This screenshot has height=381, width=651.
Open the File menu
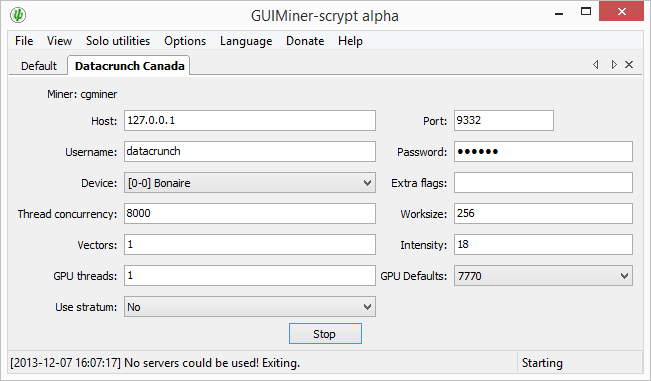(x=24, y=41)
